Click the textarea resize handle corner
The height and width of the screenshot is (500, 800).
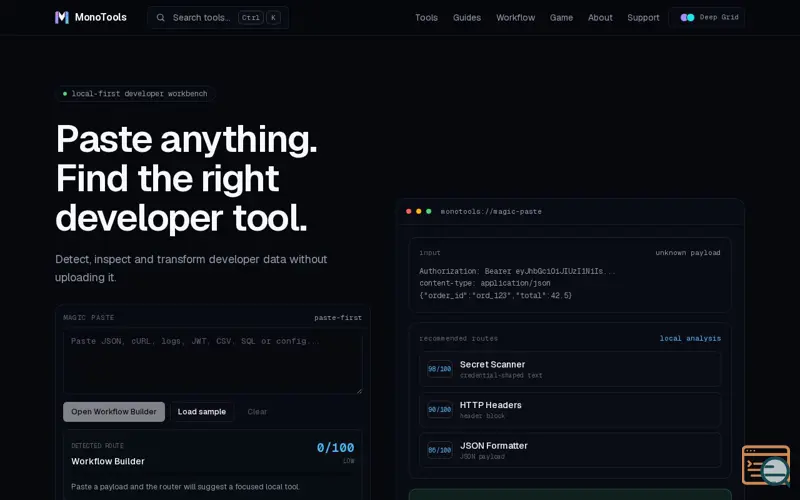pos(360,391)
